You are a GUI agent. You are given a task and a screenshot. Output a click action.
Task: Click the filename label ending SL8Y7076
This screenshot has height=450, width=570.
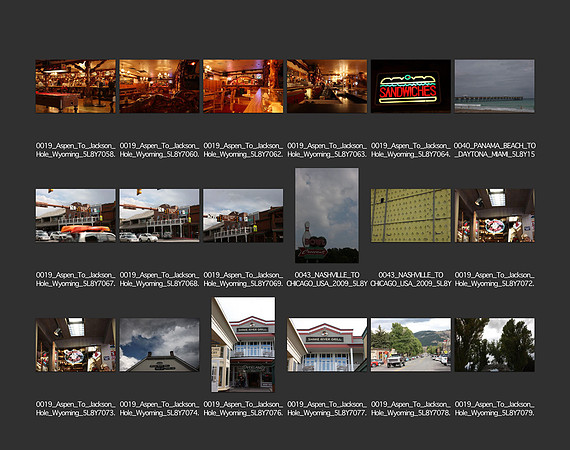(x=243, y=409)
